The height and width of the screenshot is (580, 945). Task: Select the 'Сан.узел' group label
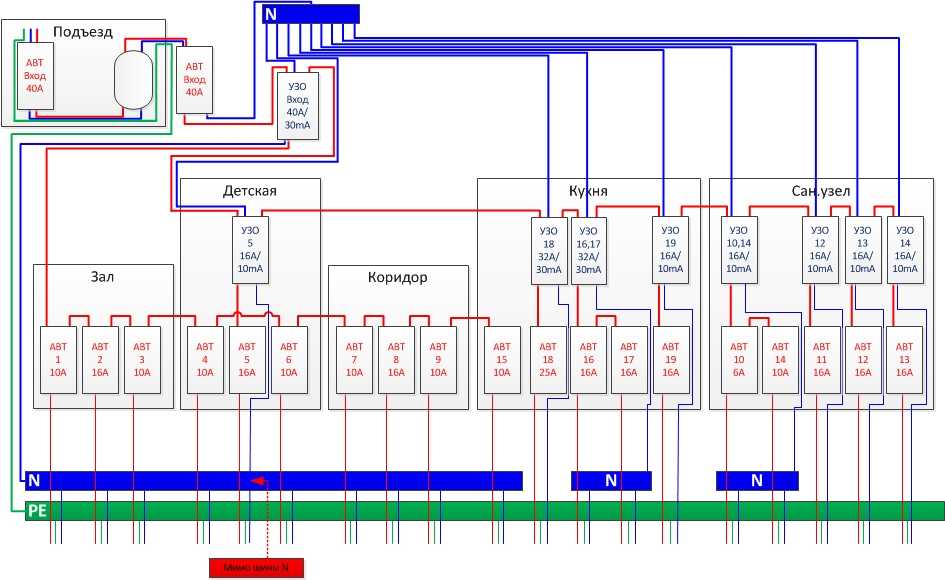pos(821,191)
